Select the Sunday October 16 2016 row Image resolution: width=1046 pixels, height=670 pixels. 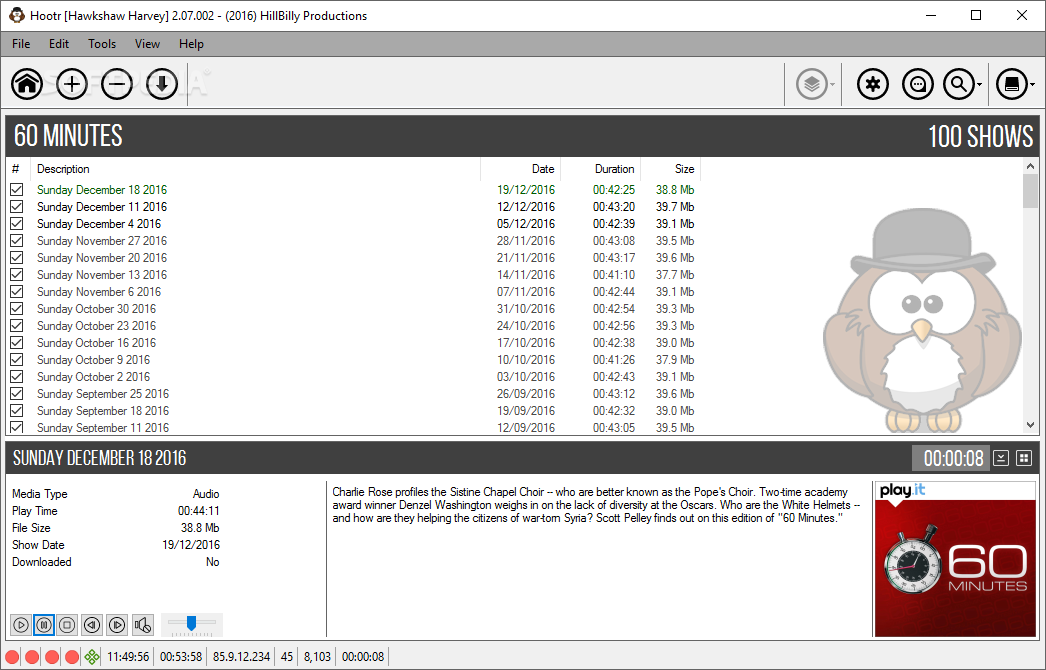point(354,343)
